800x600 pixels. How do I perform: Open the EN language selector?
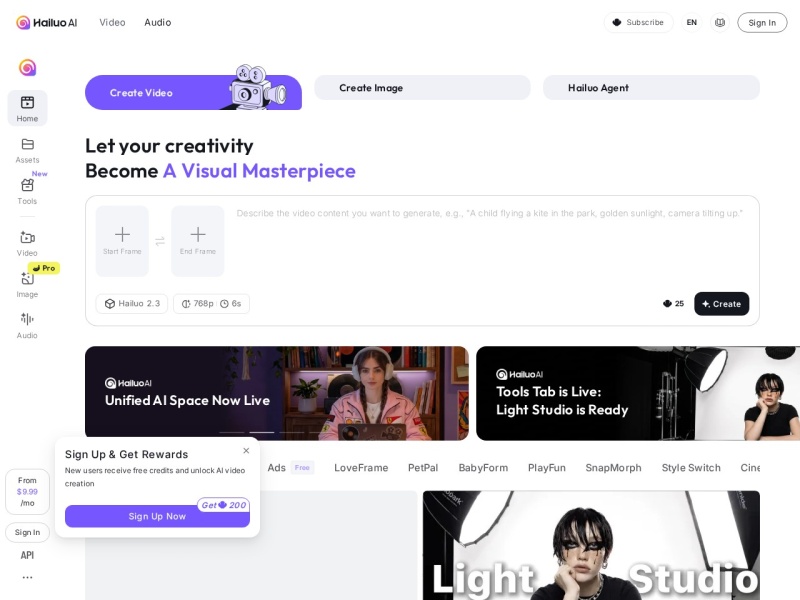pos(691,22)
